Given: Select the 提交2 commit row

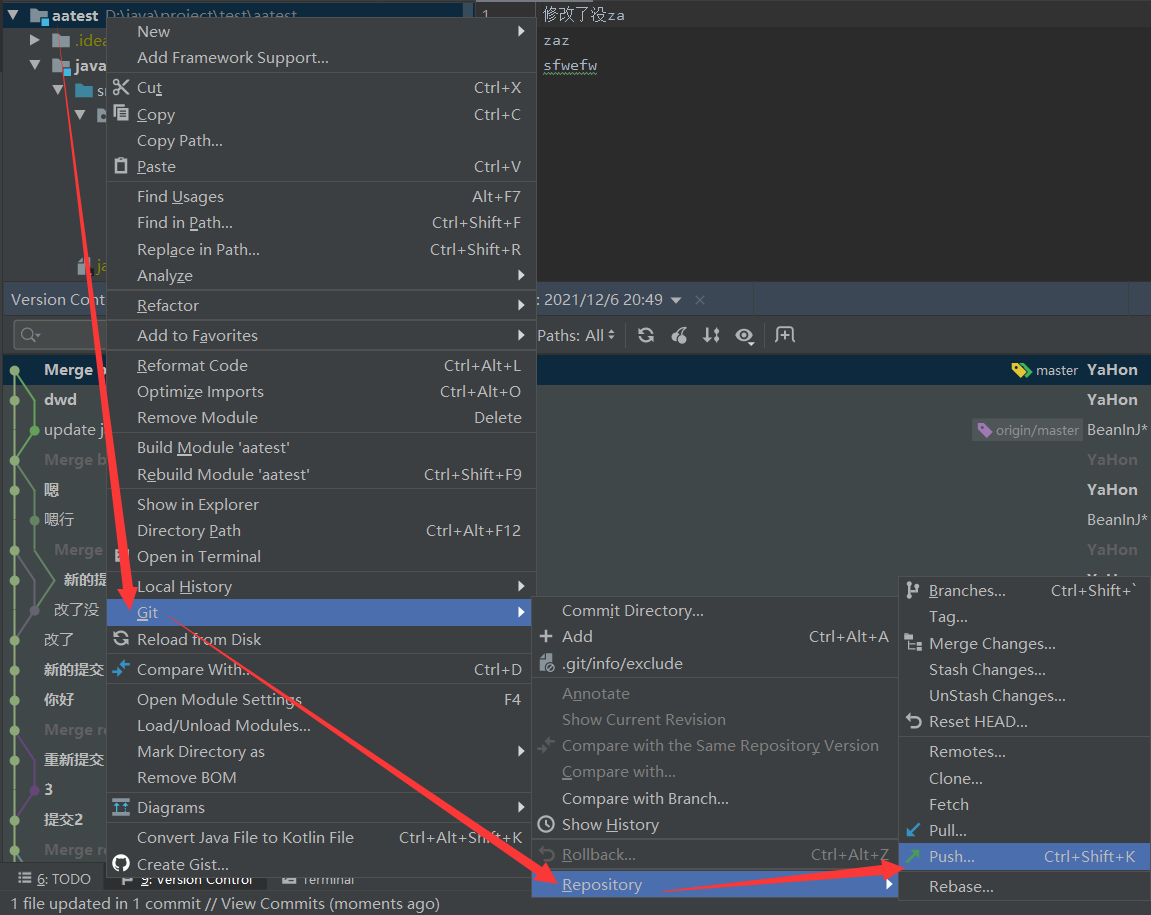Looking at the screenshot, I should coord(63,820).
